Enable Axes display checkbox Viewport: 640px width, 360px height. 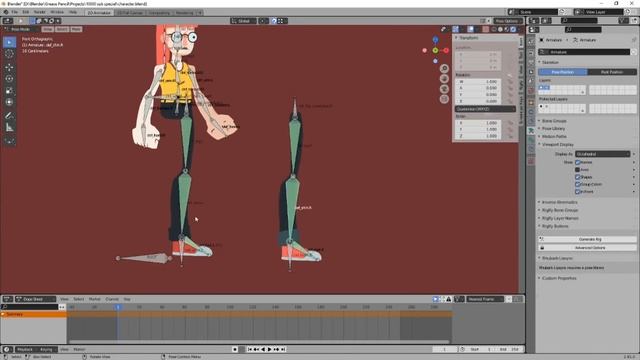pyautogui.click(x=578, y=170)
